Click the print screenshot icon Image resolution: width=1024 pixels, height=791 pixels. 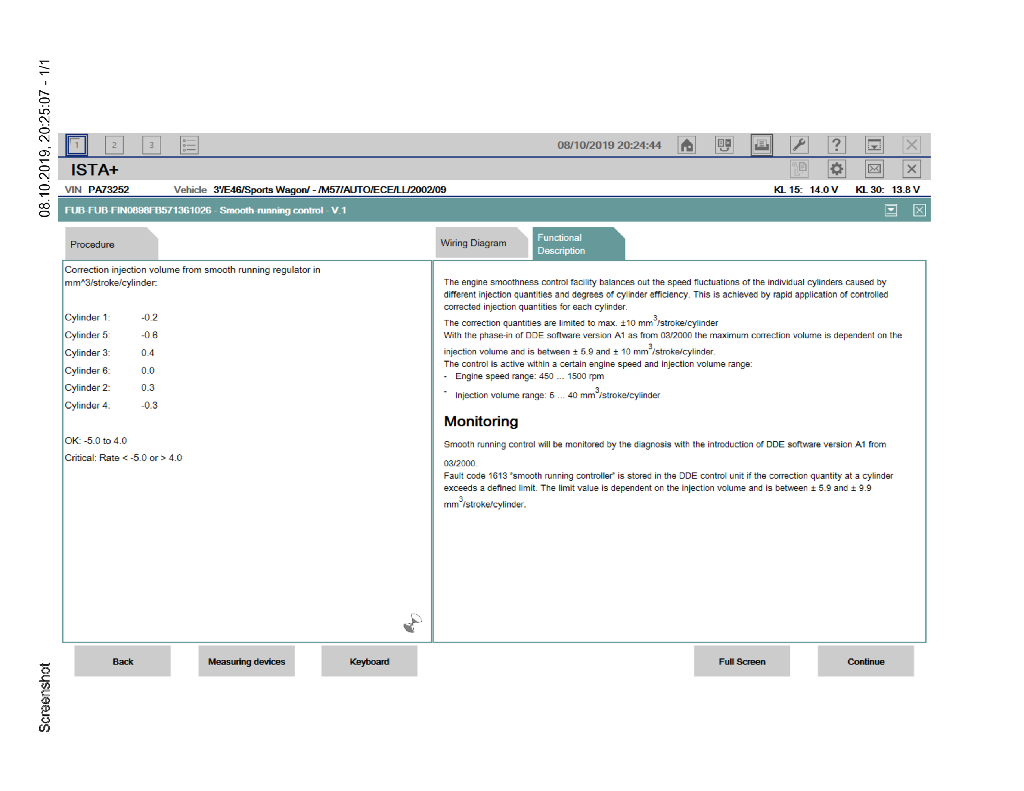pos(762,145)
